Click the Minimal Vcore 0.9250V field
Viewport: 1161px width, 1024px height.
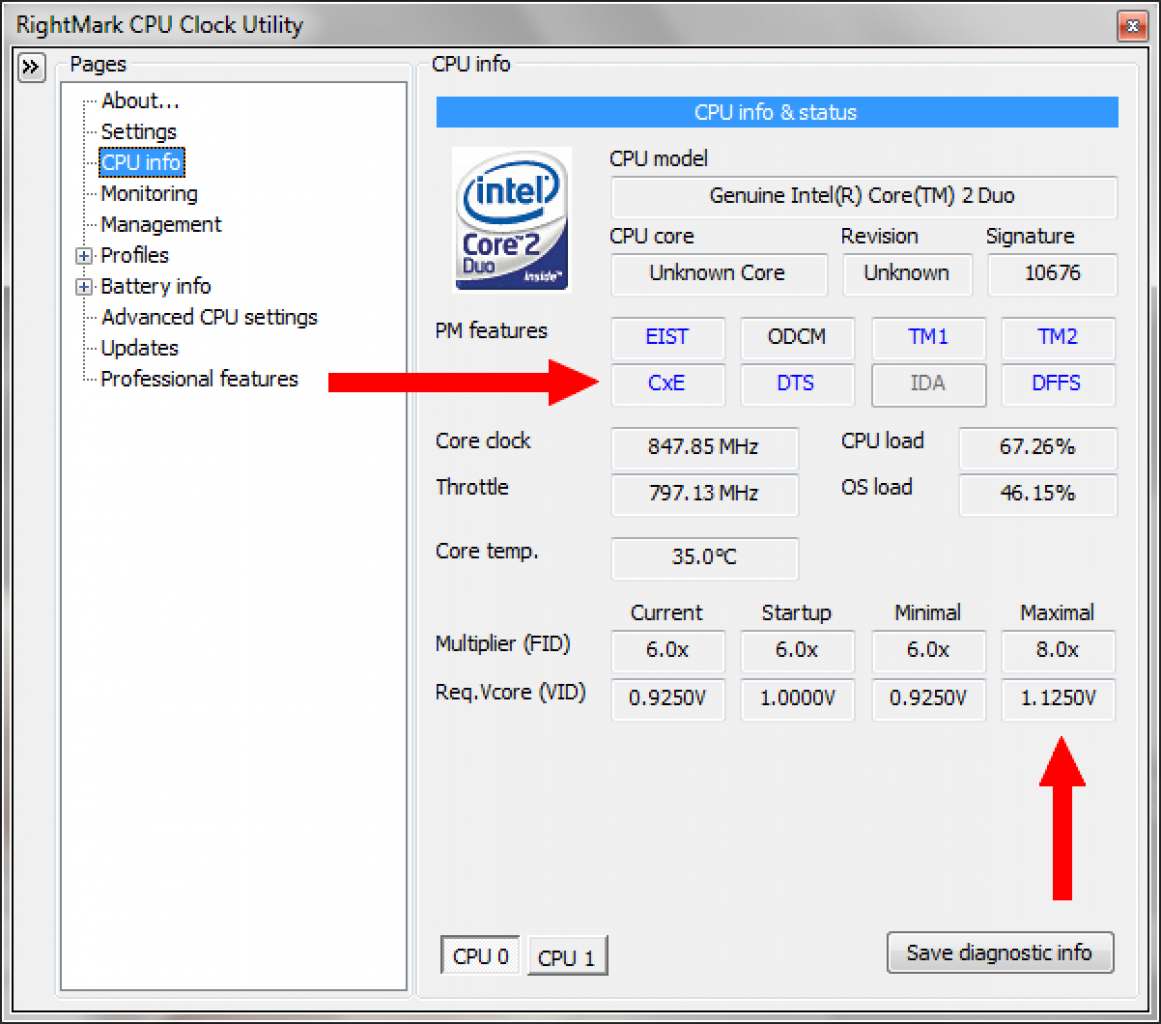pos(928,699)
